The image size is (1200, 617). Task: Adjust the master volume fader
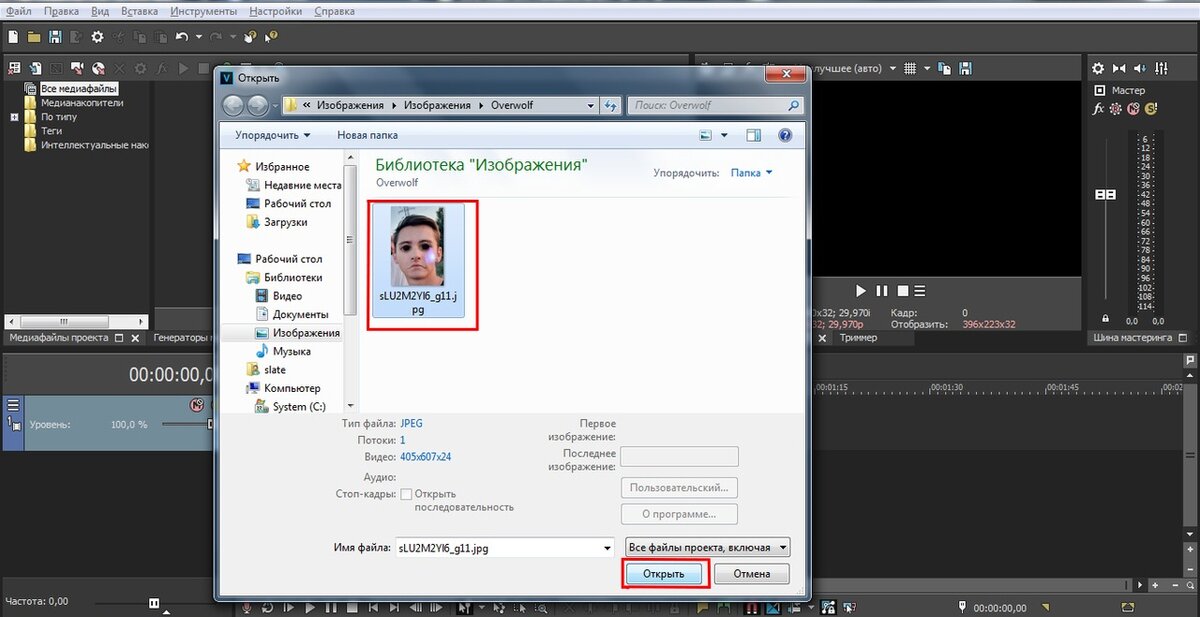(1105, 194)
